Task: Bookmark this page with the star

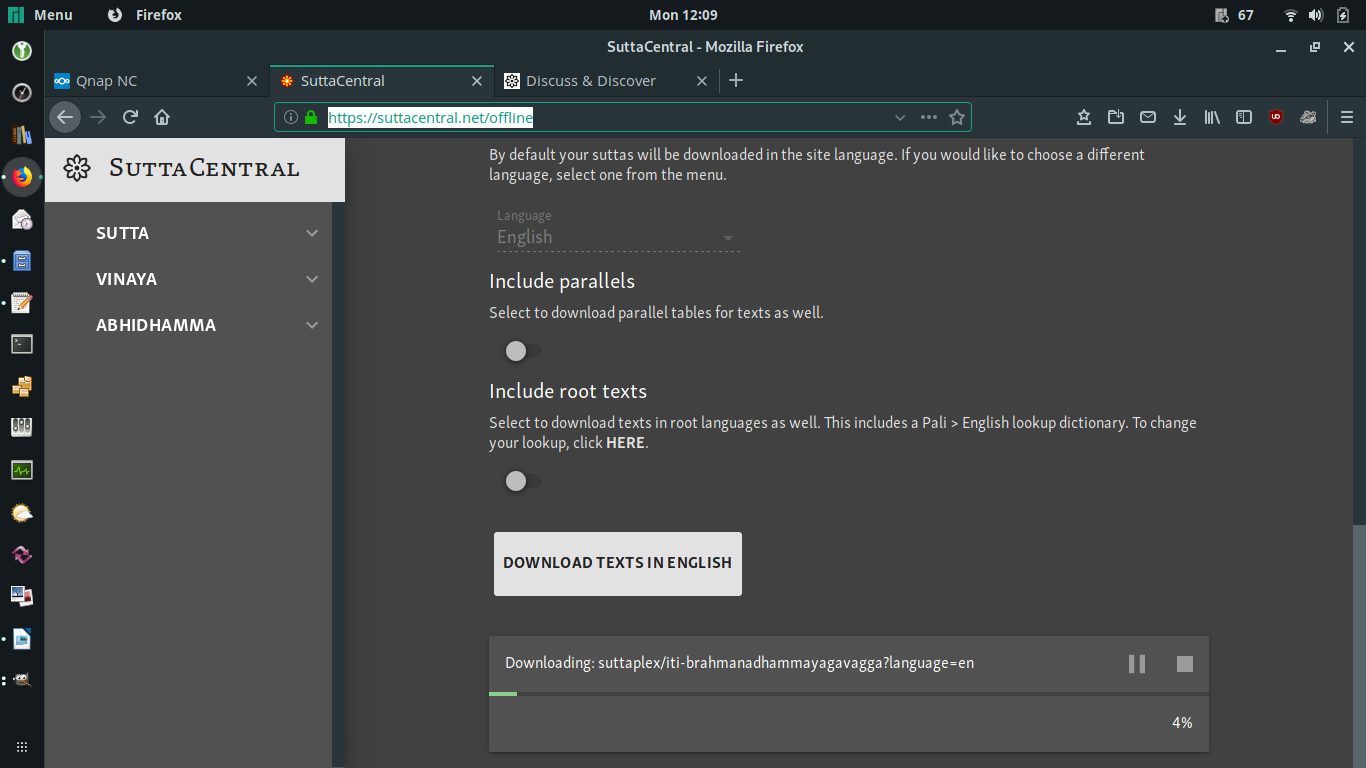Action: pos(957,117)
